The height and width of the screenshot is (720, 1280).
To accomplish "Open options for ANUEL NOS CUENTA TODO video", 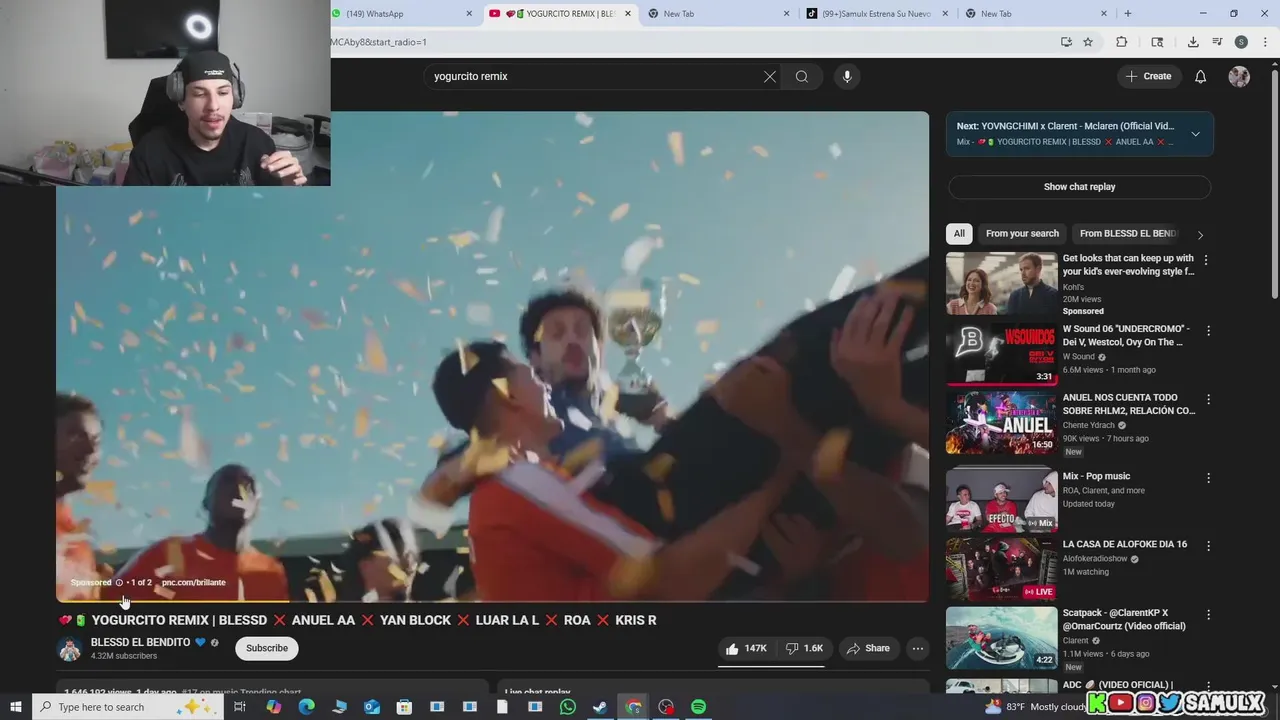I will click(1208, 399).
